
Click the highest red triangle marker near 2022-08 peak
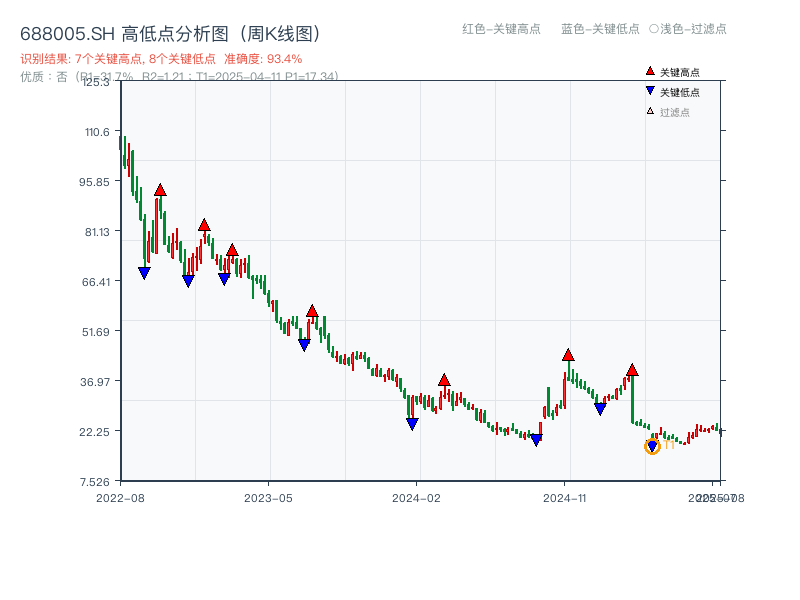160,188
